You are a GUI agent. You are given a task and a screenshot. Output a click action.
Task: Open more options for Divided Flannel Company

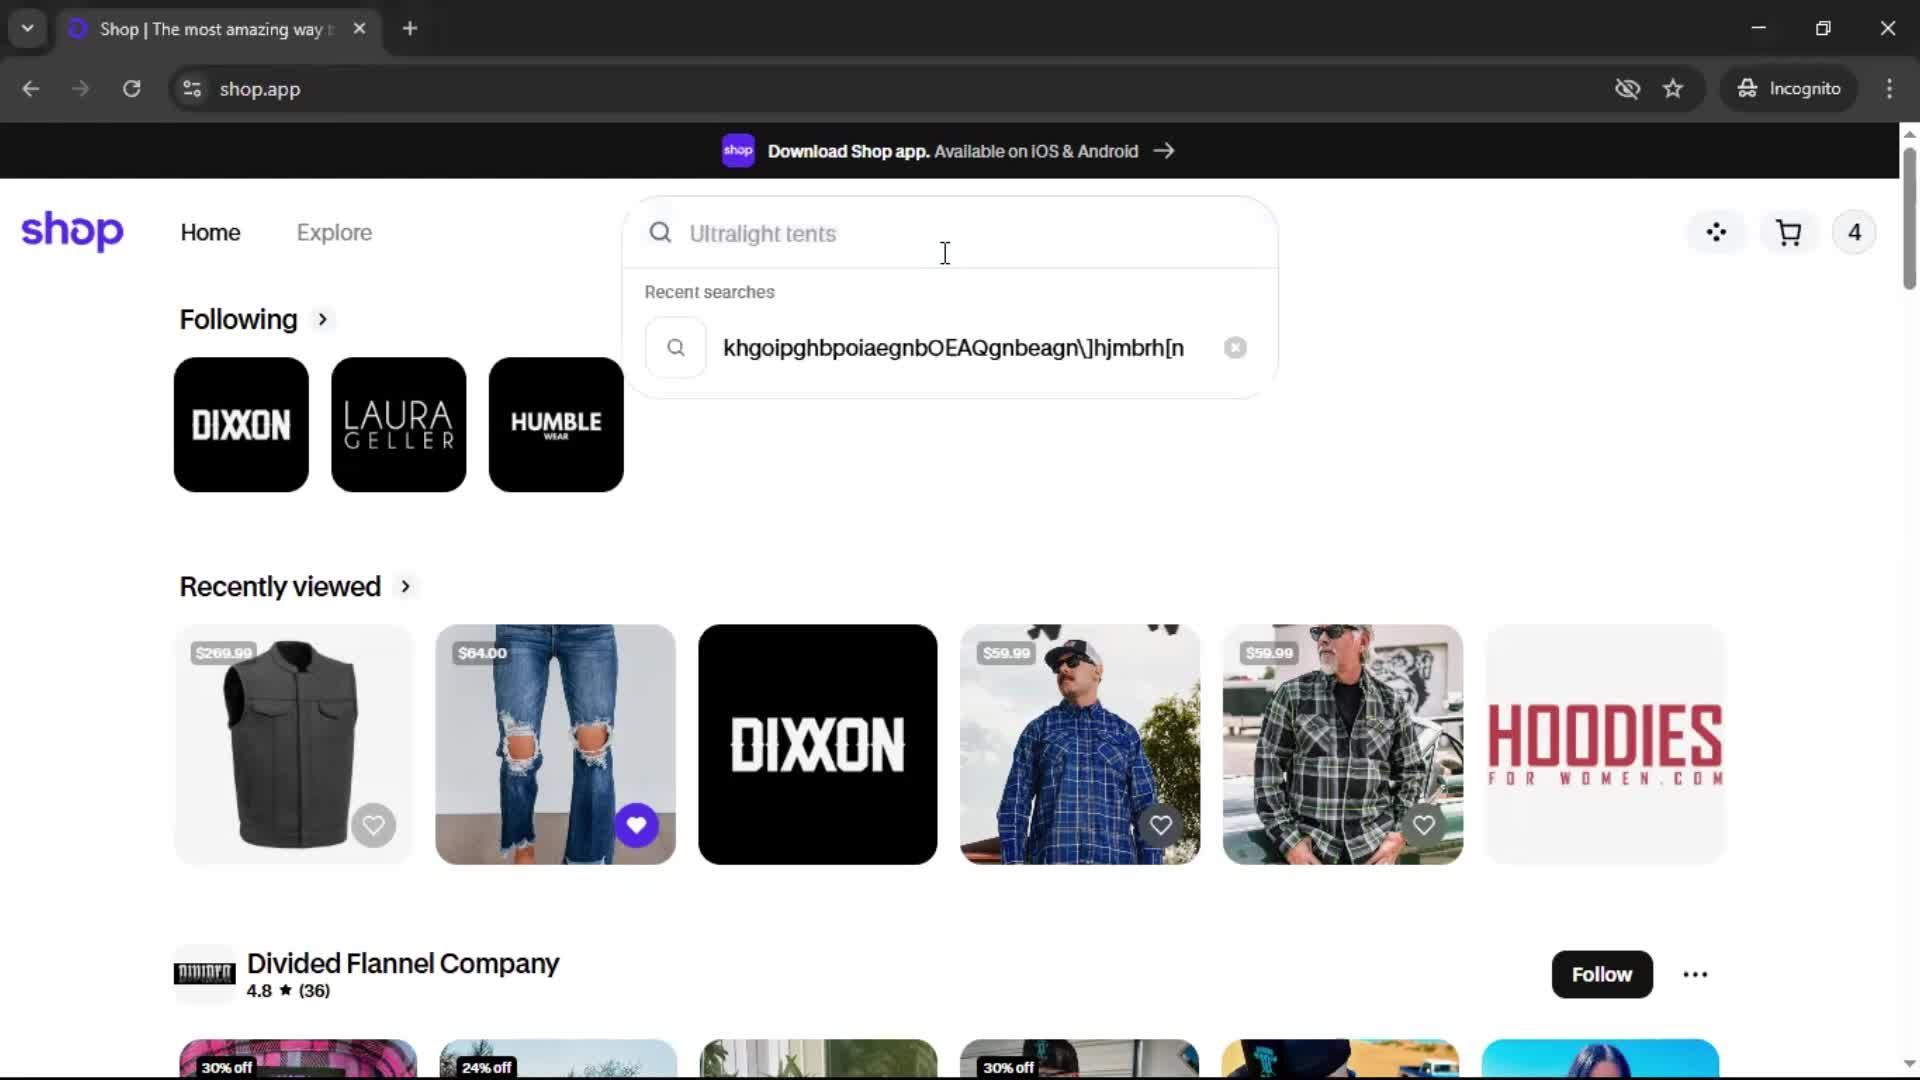coord(1695,974)
